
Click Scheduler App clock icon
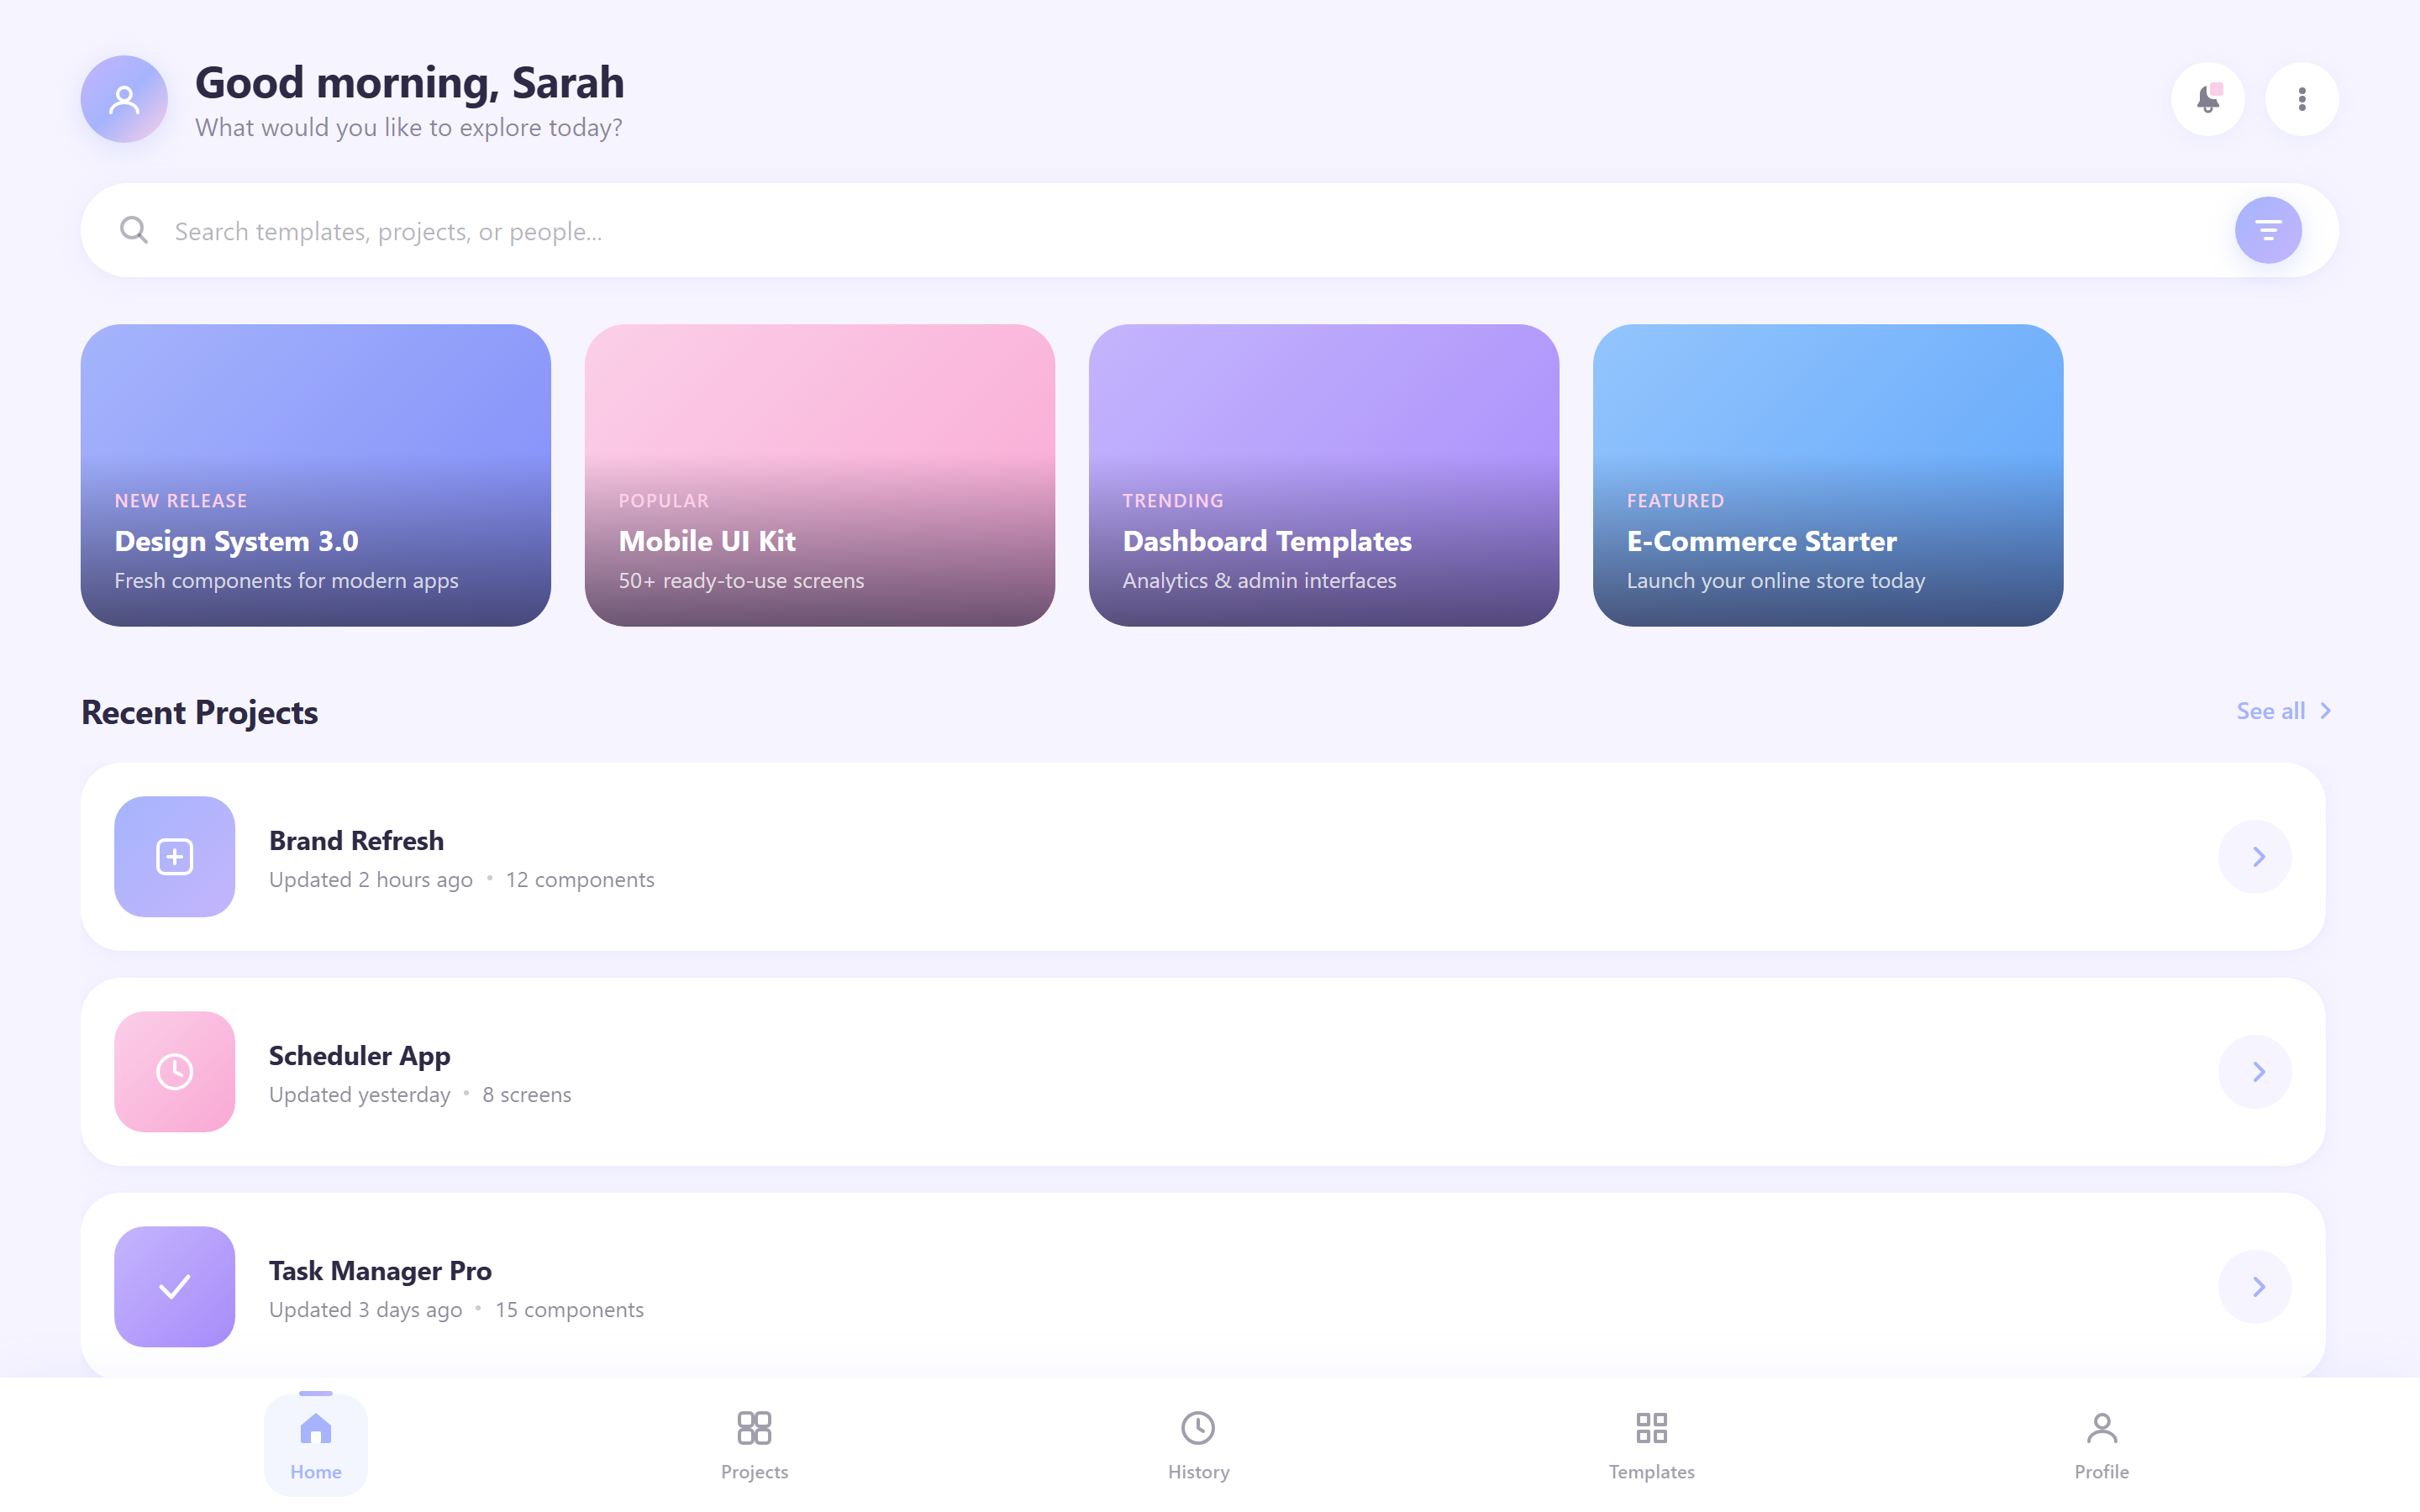point(175,1072)
